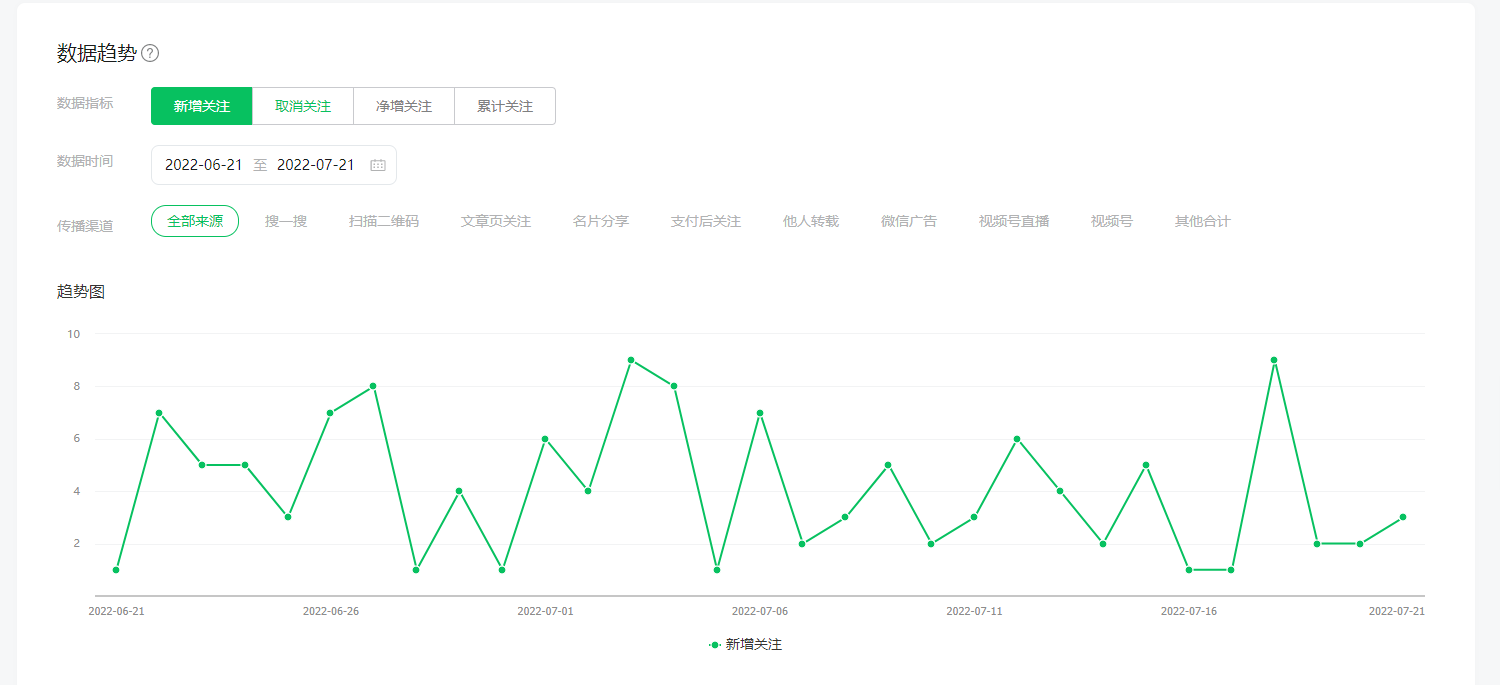Click the 数据指标 row label

85,103
